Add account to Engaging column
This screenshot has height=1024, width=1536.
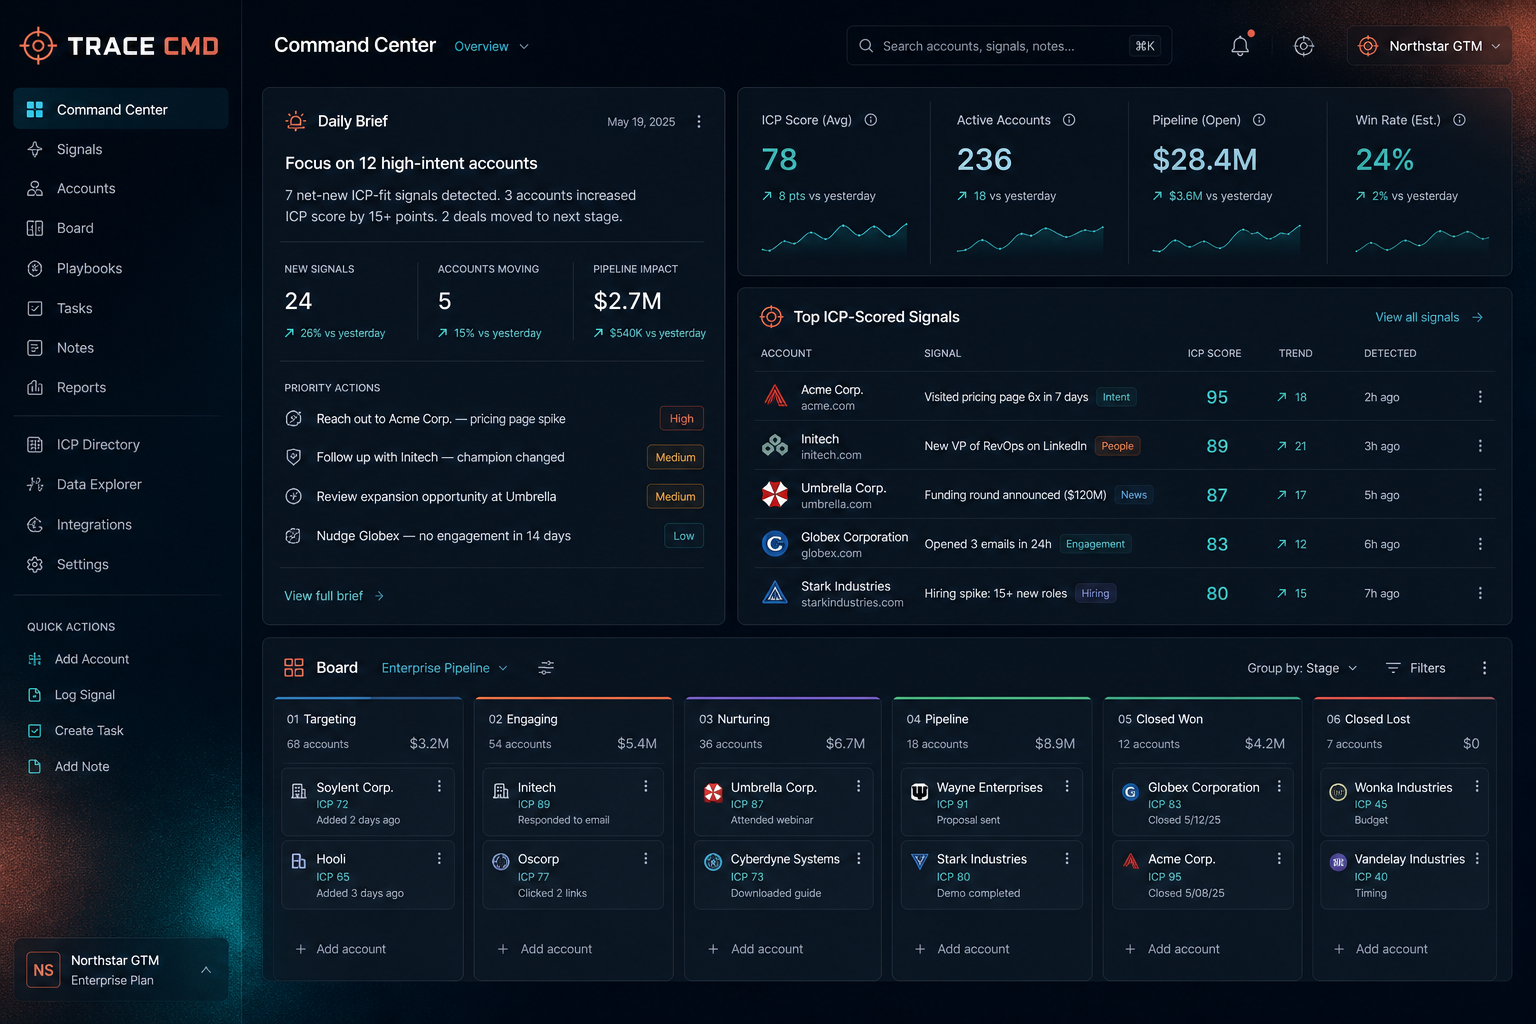tap(545, 949)
